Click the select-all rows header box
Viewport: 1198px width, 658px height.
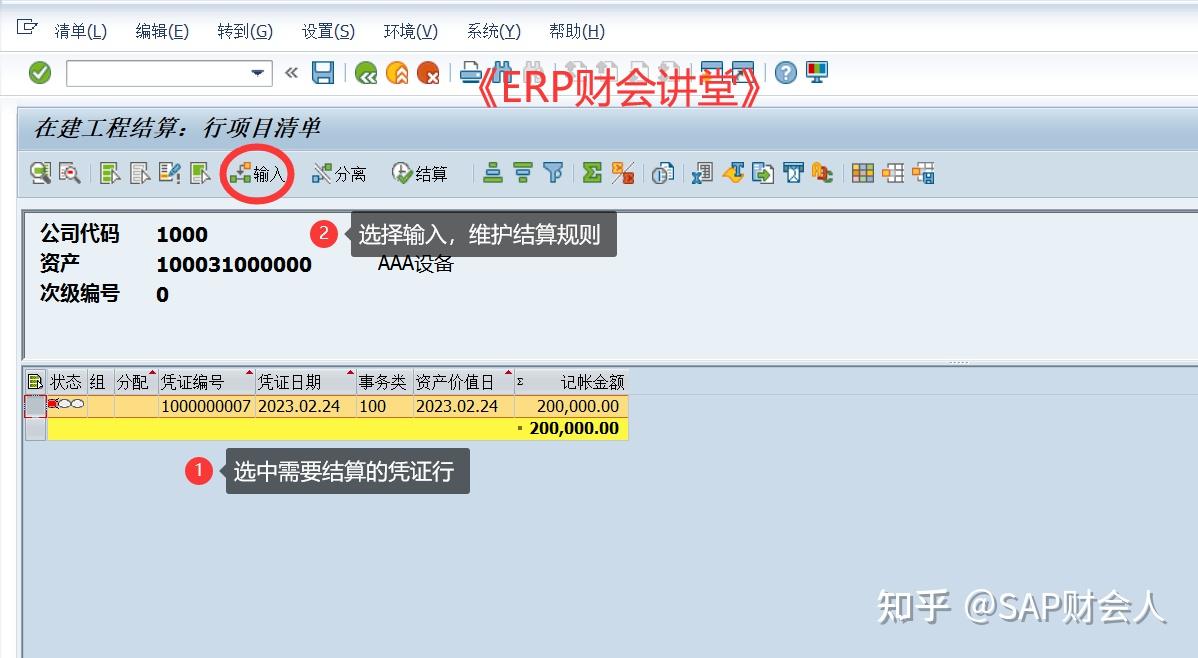[x=33, y=381]
